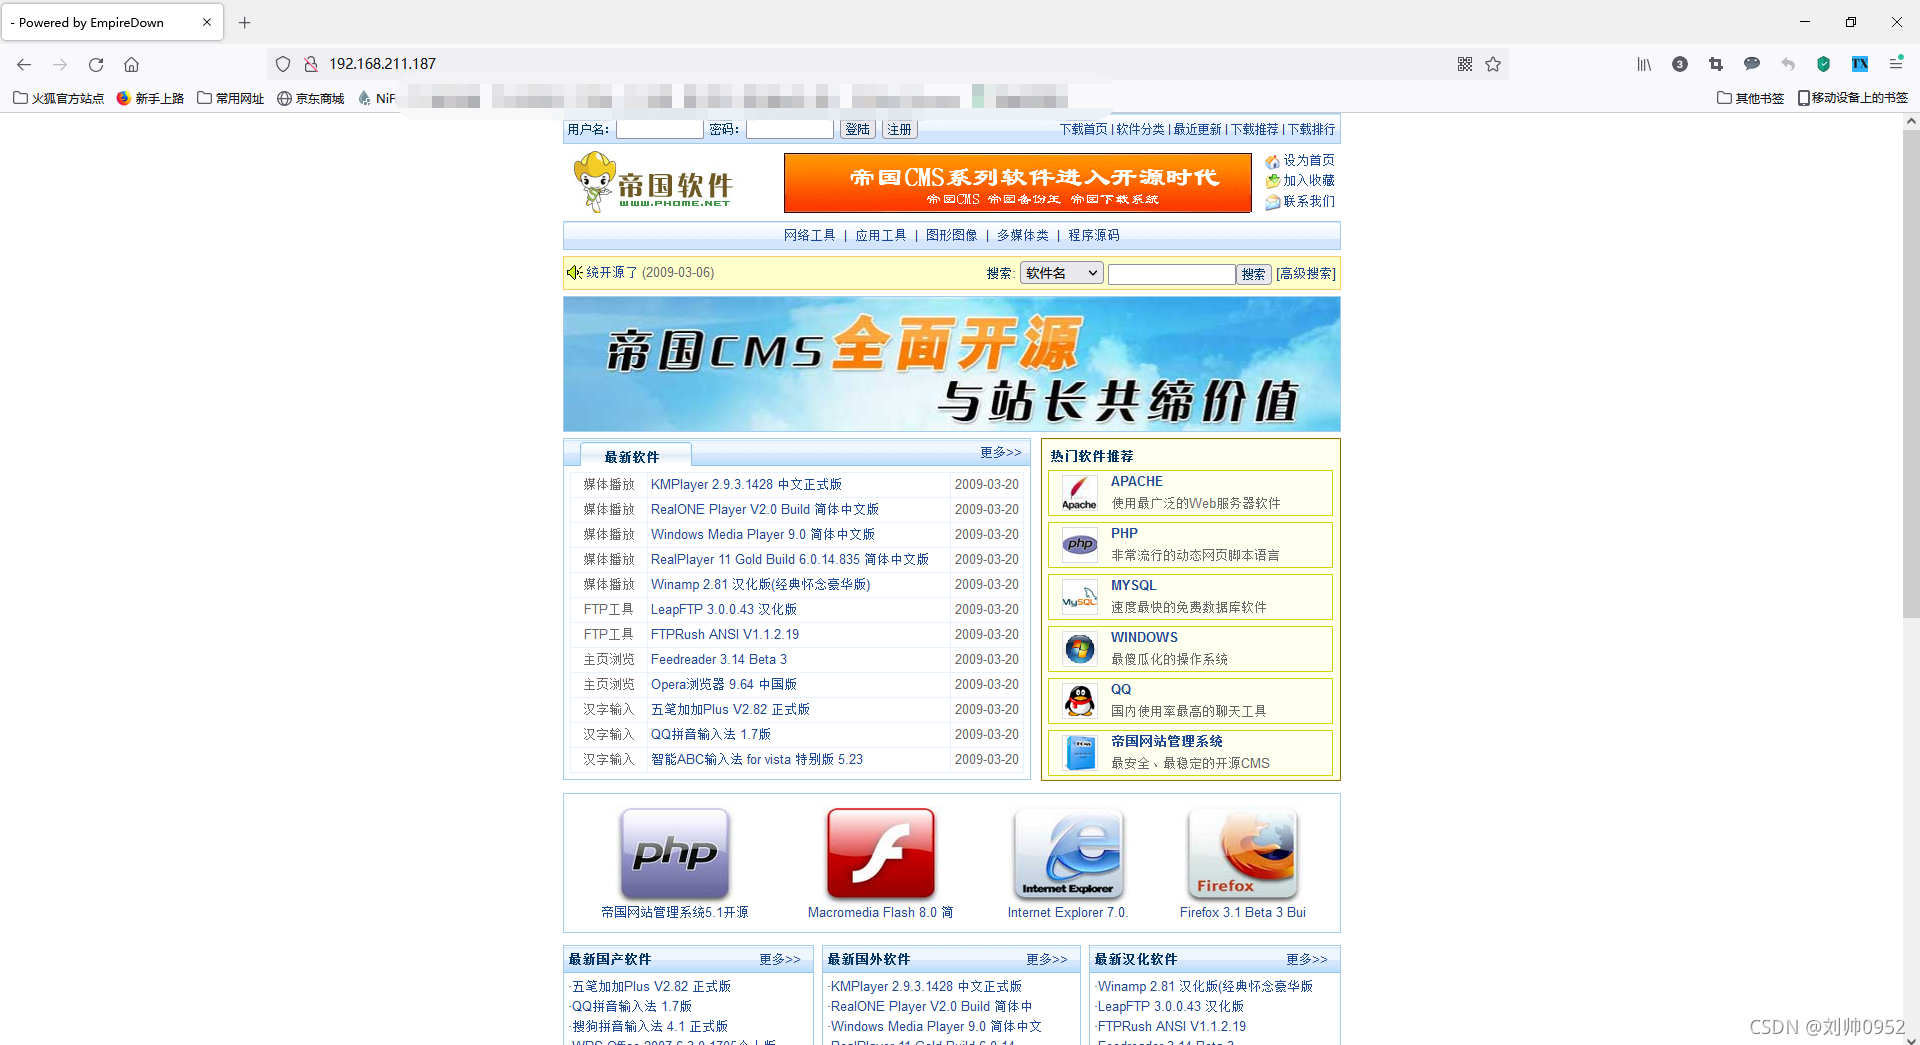Click 加入收藏 link
Image resolution: width=1920 pixels, height=1045 pixels.
tap(1308, 180)
